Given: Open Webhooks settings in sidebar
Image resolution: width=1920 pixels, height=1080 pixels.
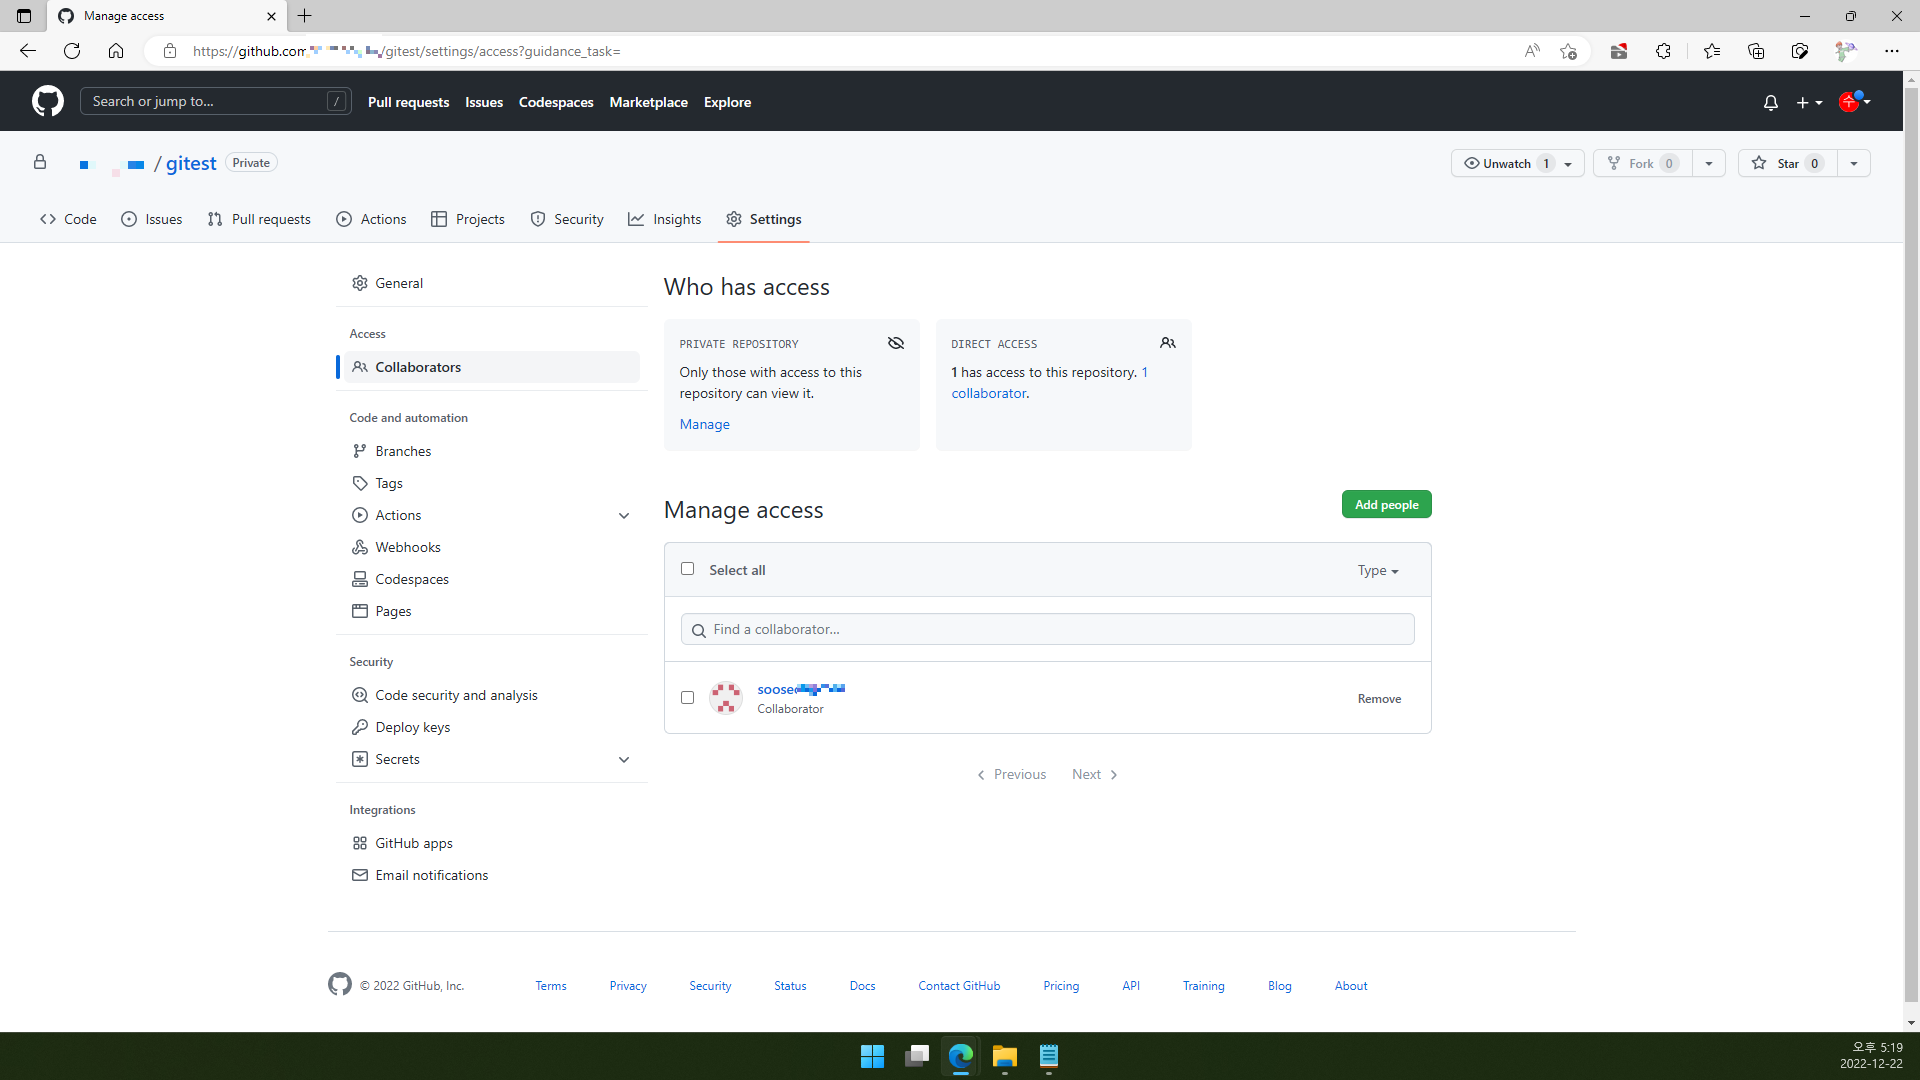Looking at the screenshot, I should 492,547.
